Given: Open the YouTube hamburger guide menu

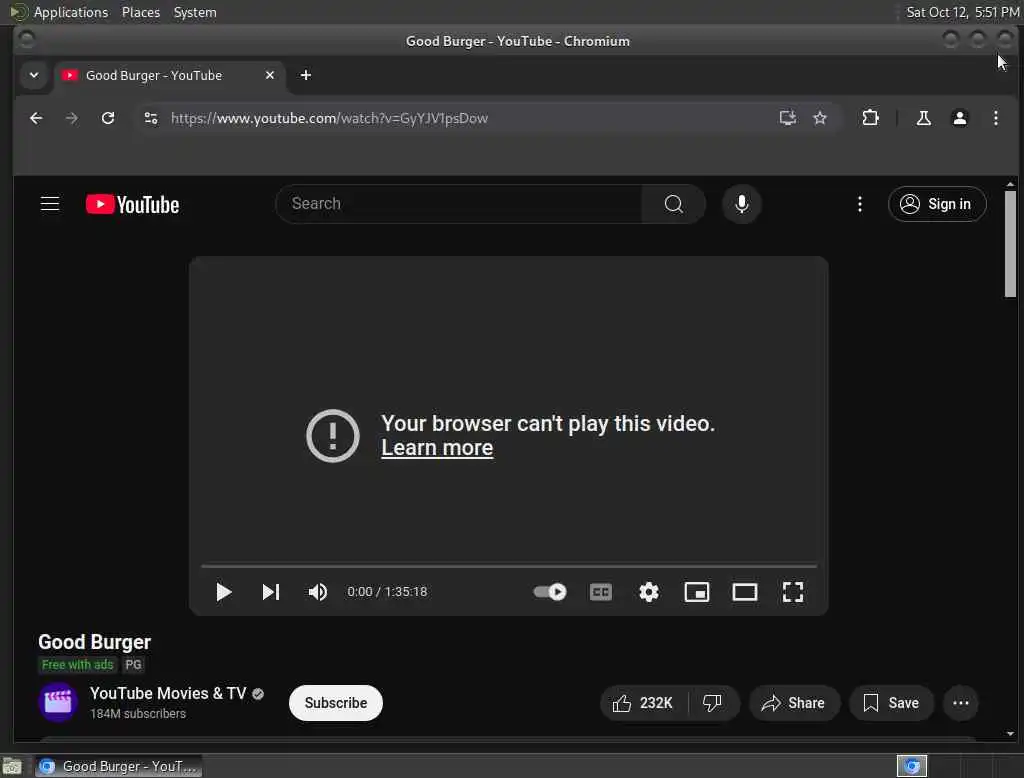Looking at the screenshot, I should 50,204.
